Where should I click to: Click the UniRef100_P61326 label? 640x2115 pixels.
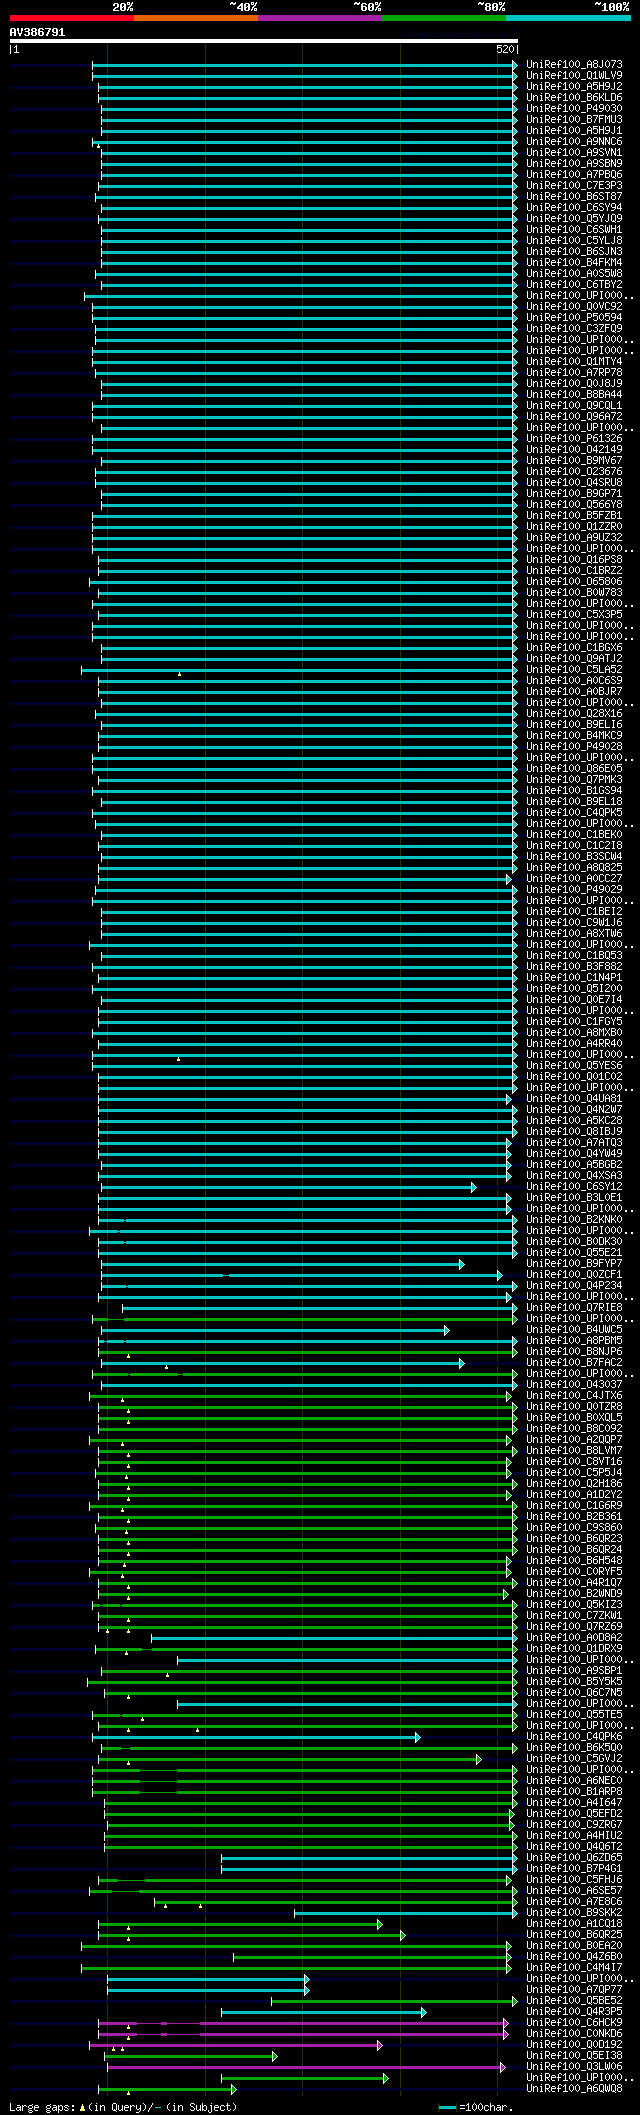tap(574, 438)
